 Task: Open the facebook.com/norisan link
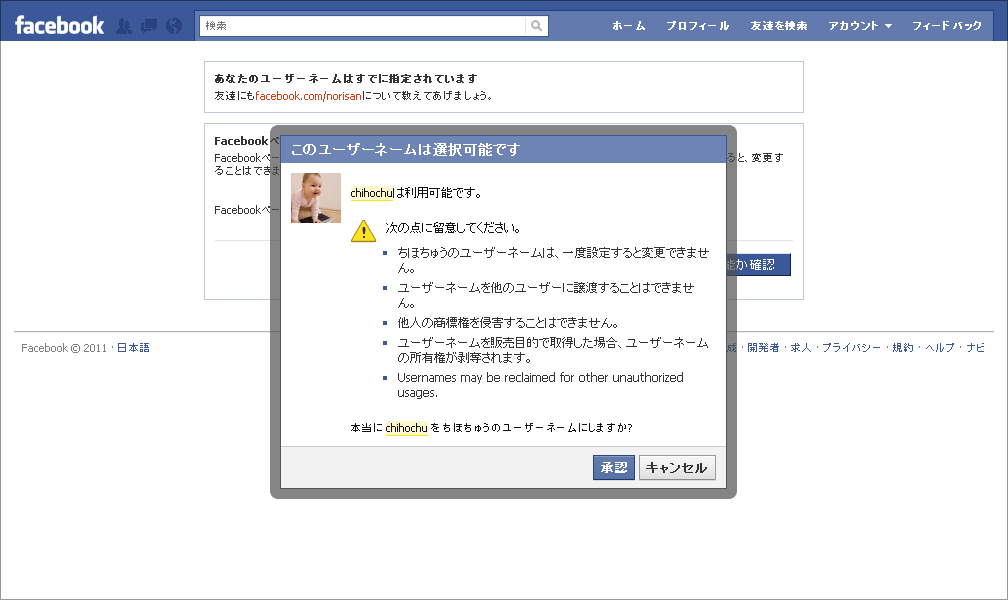click(x=309, y=96)
